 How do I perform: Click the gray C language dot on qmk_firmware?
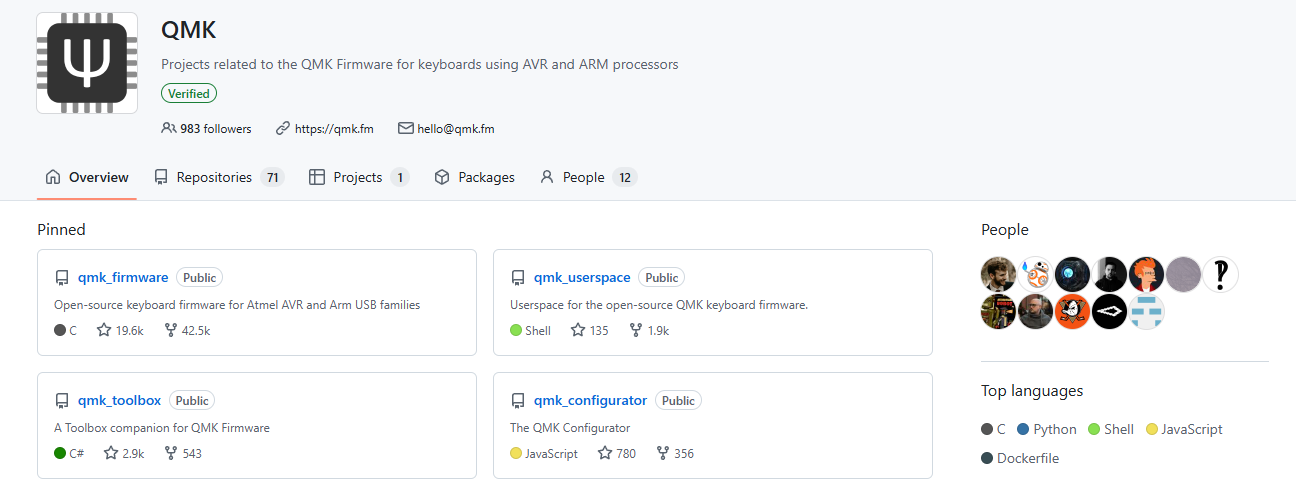click(x=60, y=330)
